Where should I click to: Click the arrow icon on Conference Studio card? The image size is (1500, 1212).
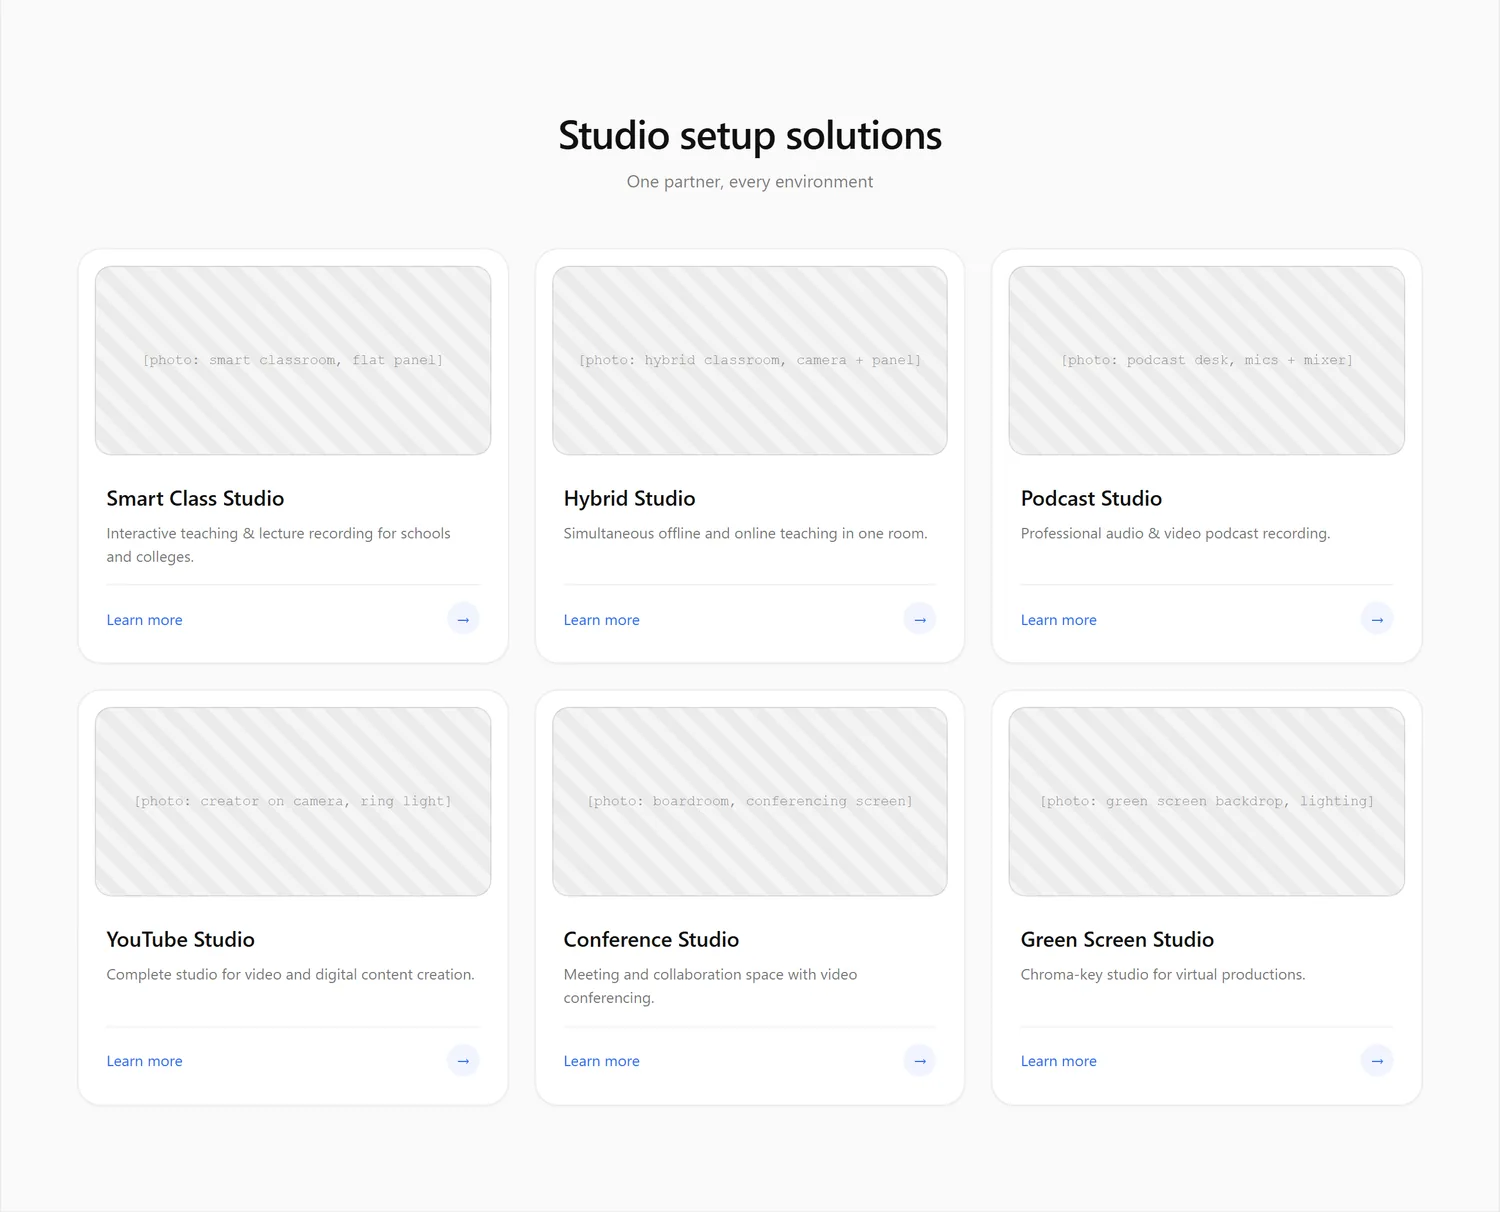[920, 1060]
